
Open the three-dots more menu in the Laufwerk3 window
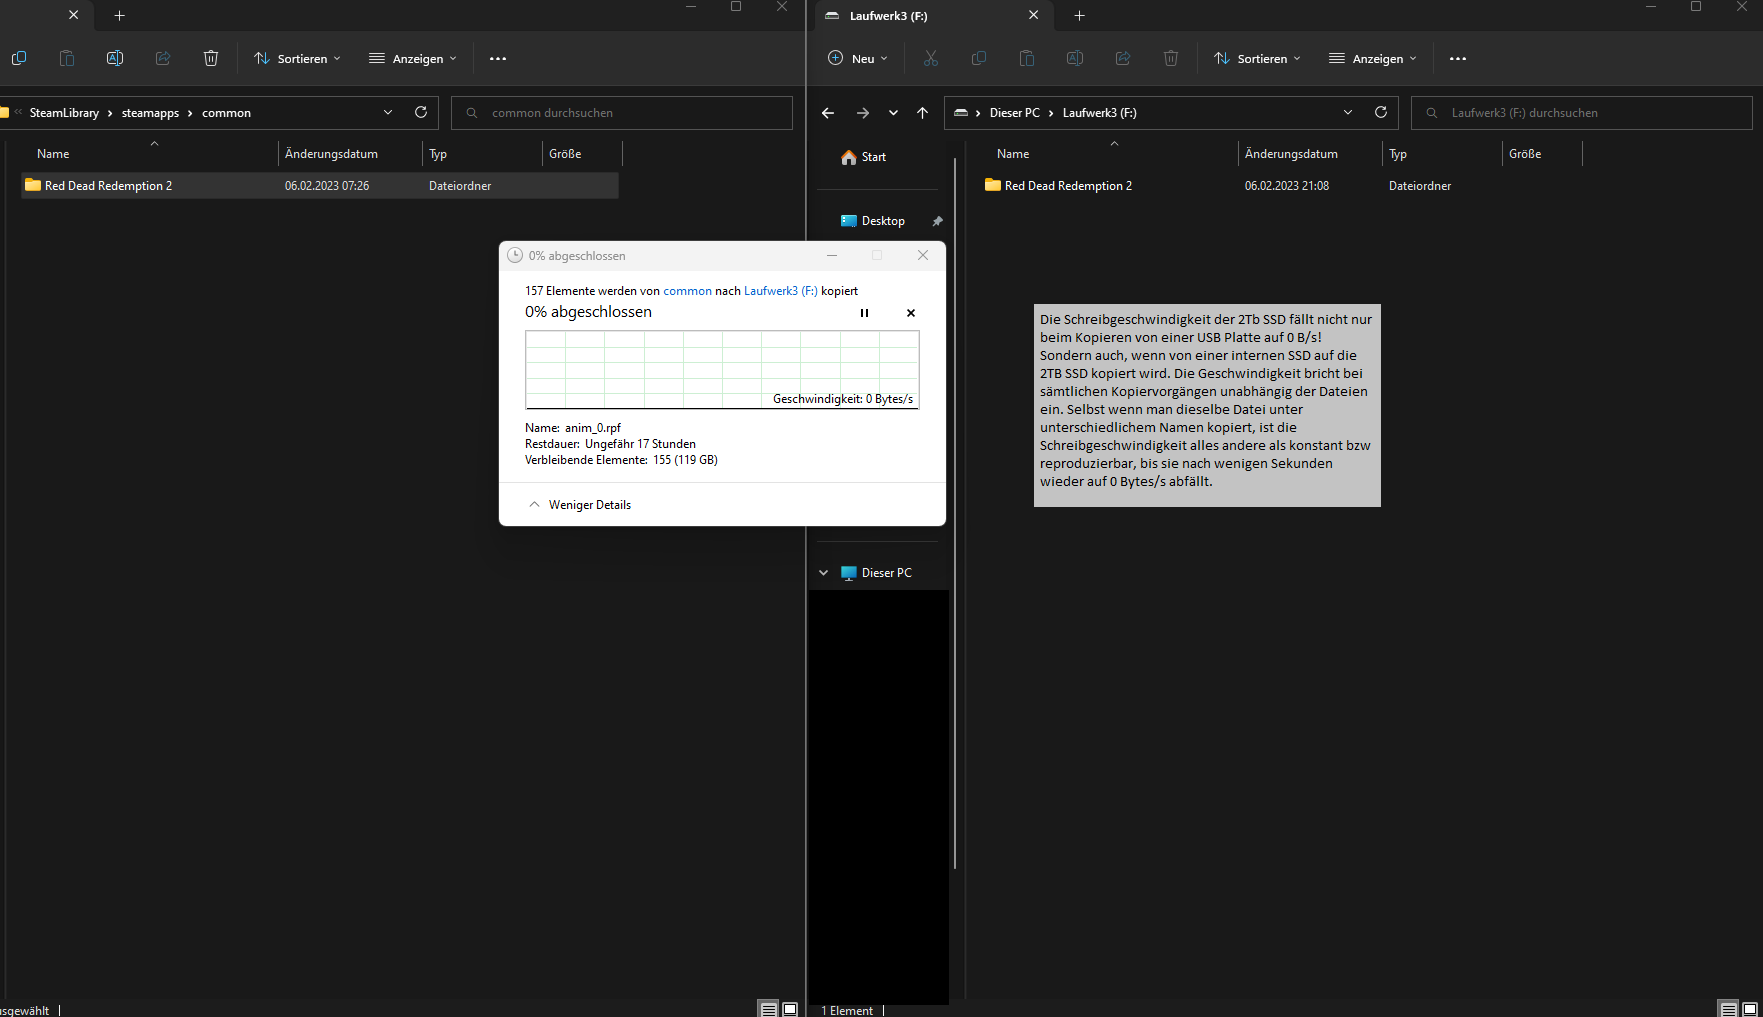1458,59
